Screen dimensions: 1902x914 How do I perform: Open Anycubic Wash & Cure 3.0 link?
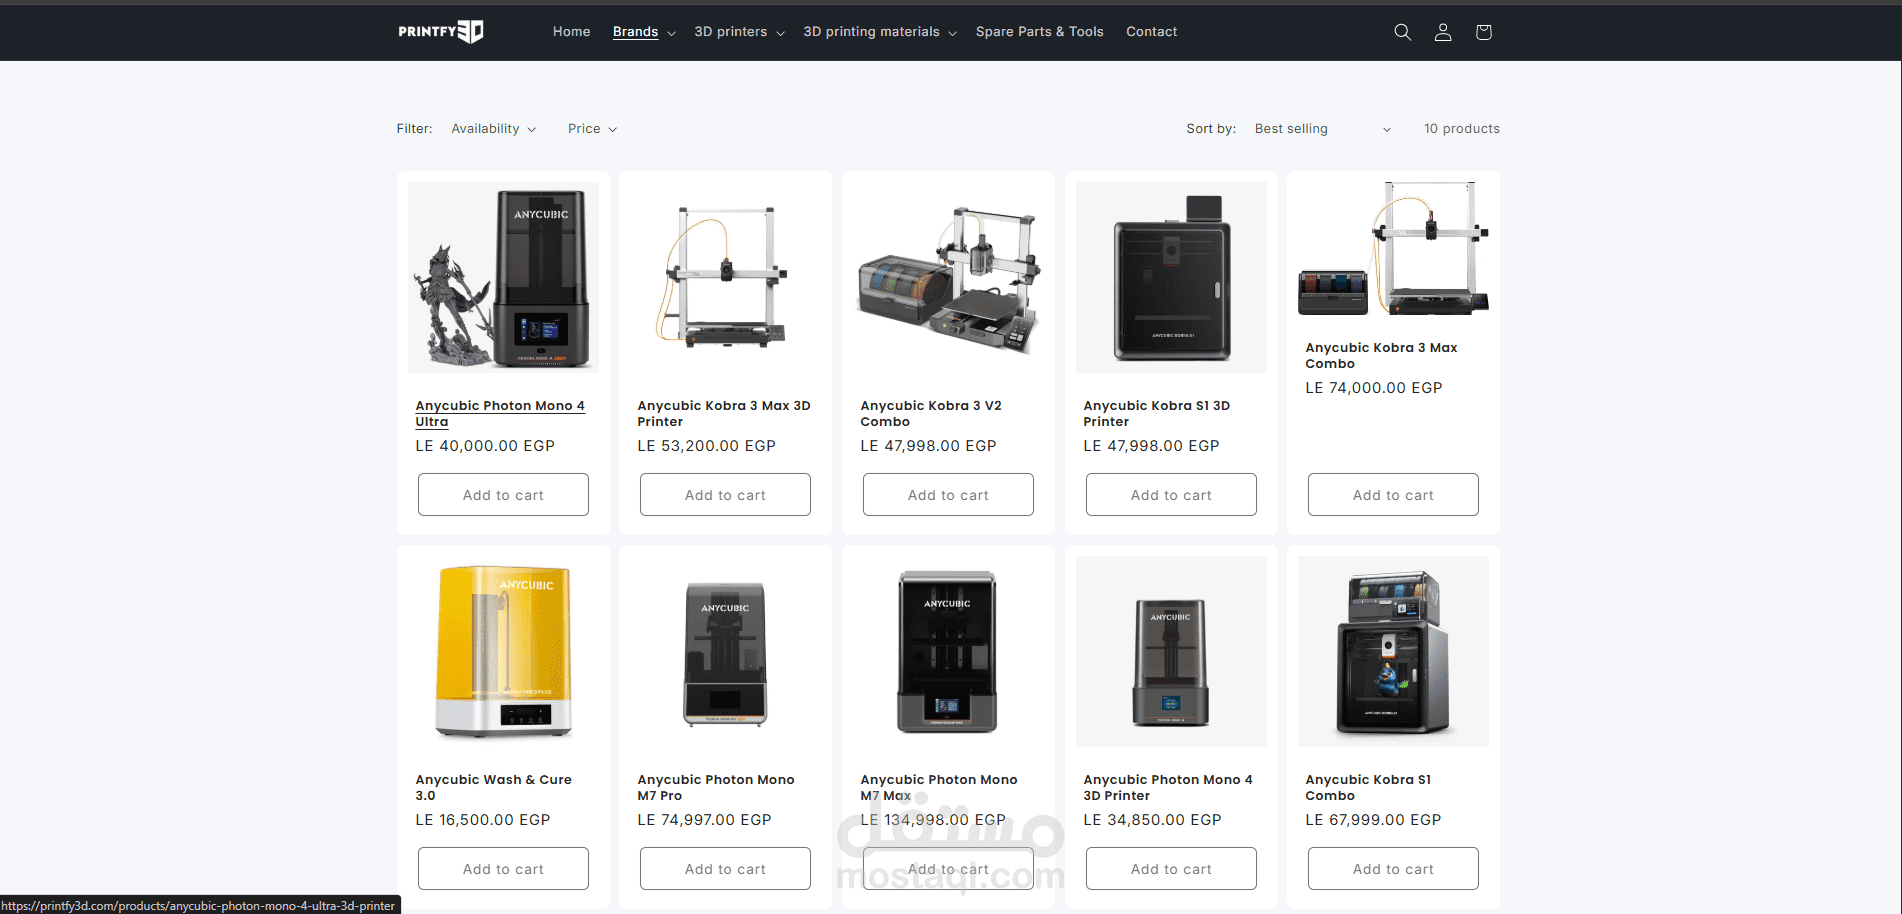(493, 787)
